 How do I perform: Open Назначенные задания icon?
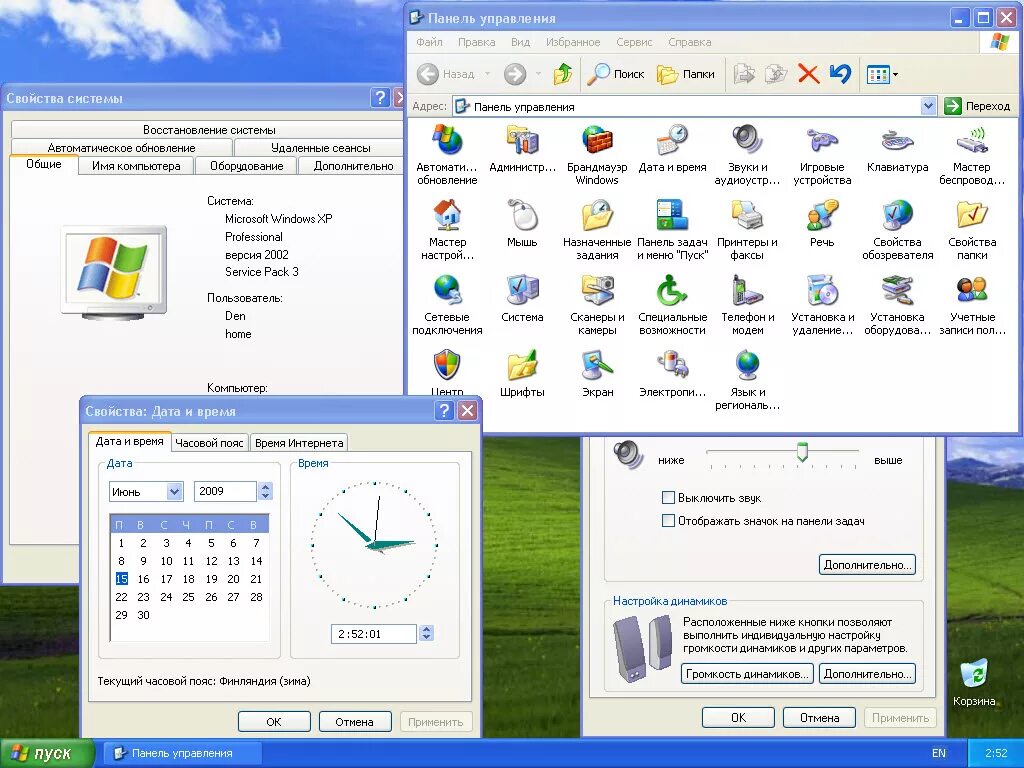click(597, 230)
